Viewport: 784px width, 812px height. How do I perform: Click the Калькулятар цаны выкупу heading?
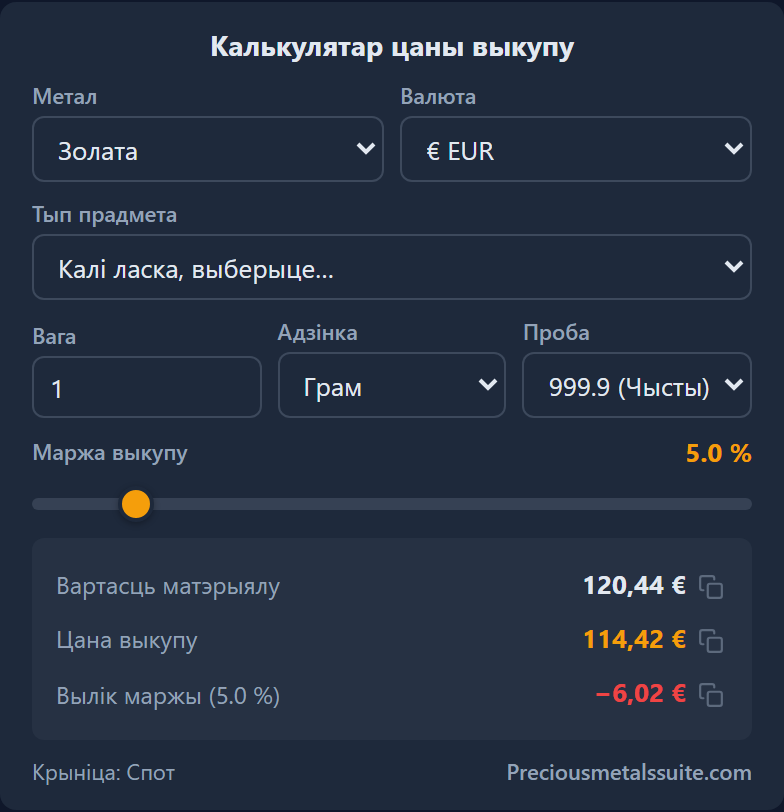(x=392, y=48)
